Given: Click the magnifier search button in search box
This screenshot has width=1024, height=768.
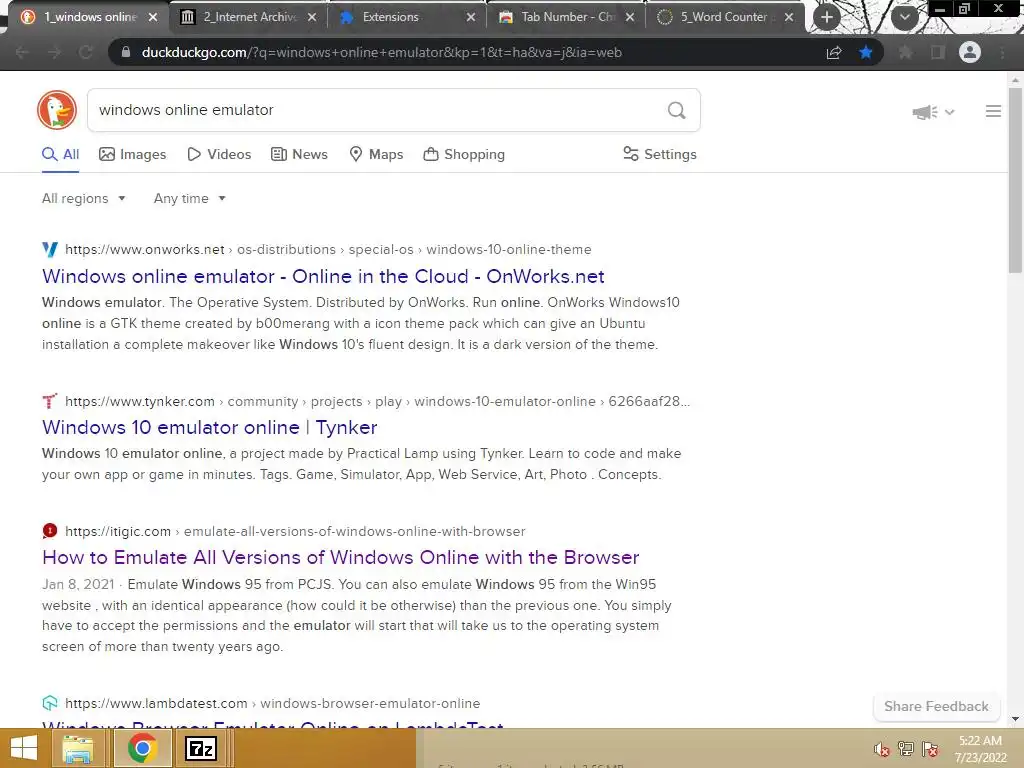Looking at the screenshot, I should click(x=677, y=110).
